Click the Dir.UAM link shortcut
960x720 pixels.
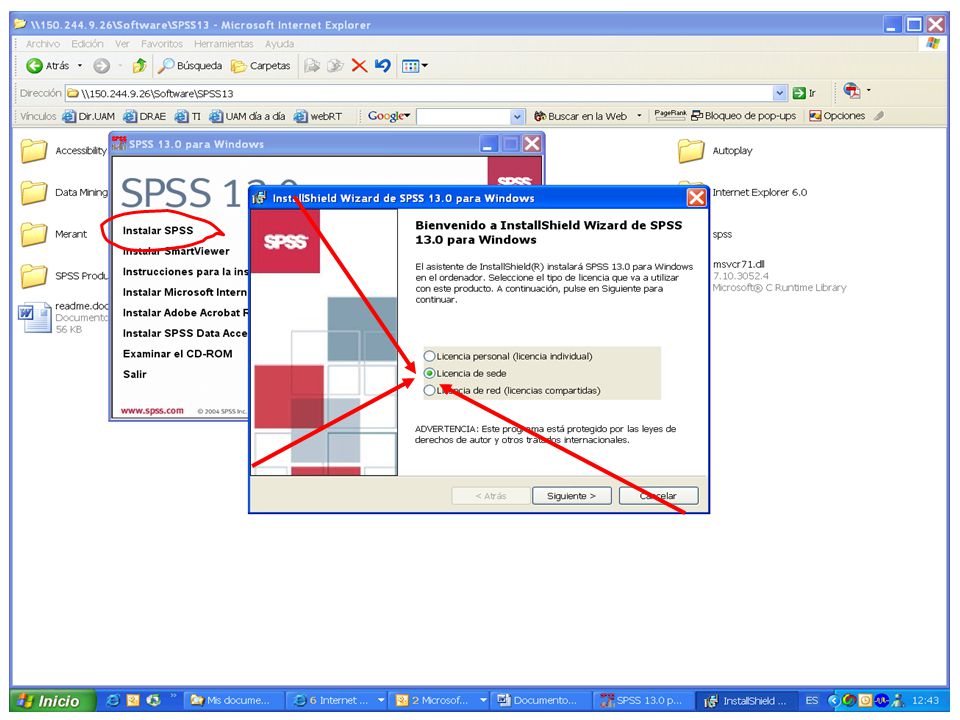pyautogui.click(x=89, y=116)
